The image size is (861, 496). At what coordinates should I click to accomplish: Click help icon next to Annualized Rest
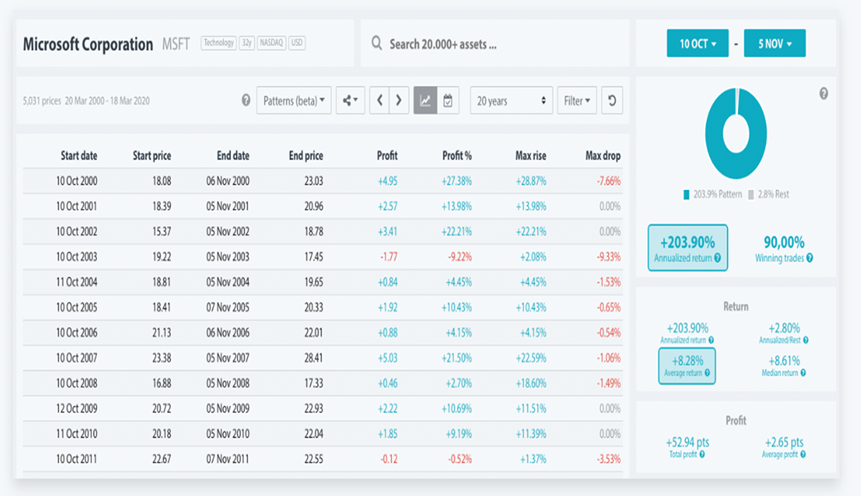click(x=806, y=341)
